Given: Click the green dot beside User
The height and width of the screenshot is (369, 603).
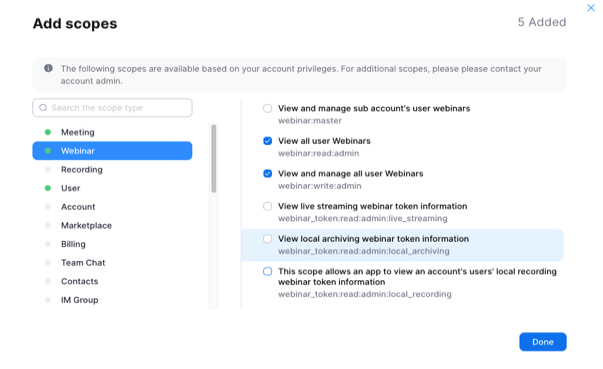Looking at the screenshot, I should pyautogui.click(x=48, y=188).
